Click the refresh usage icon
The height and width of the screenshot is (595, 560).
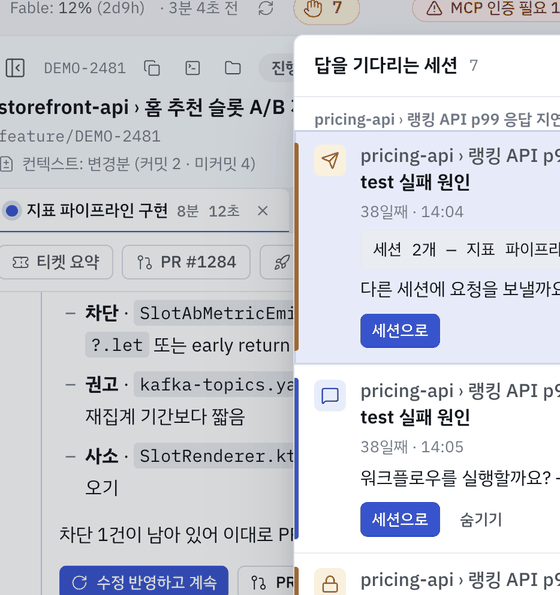[x=266, y=8]
